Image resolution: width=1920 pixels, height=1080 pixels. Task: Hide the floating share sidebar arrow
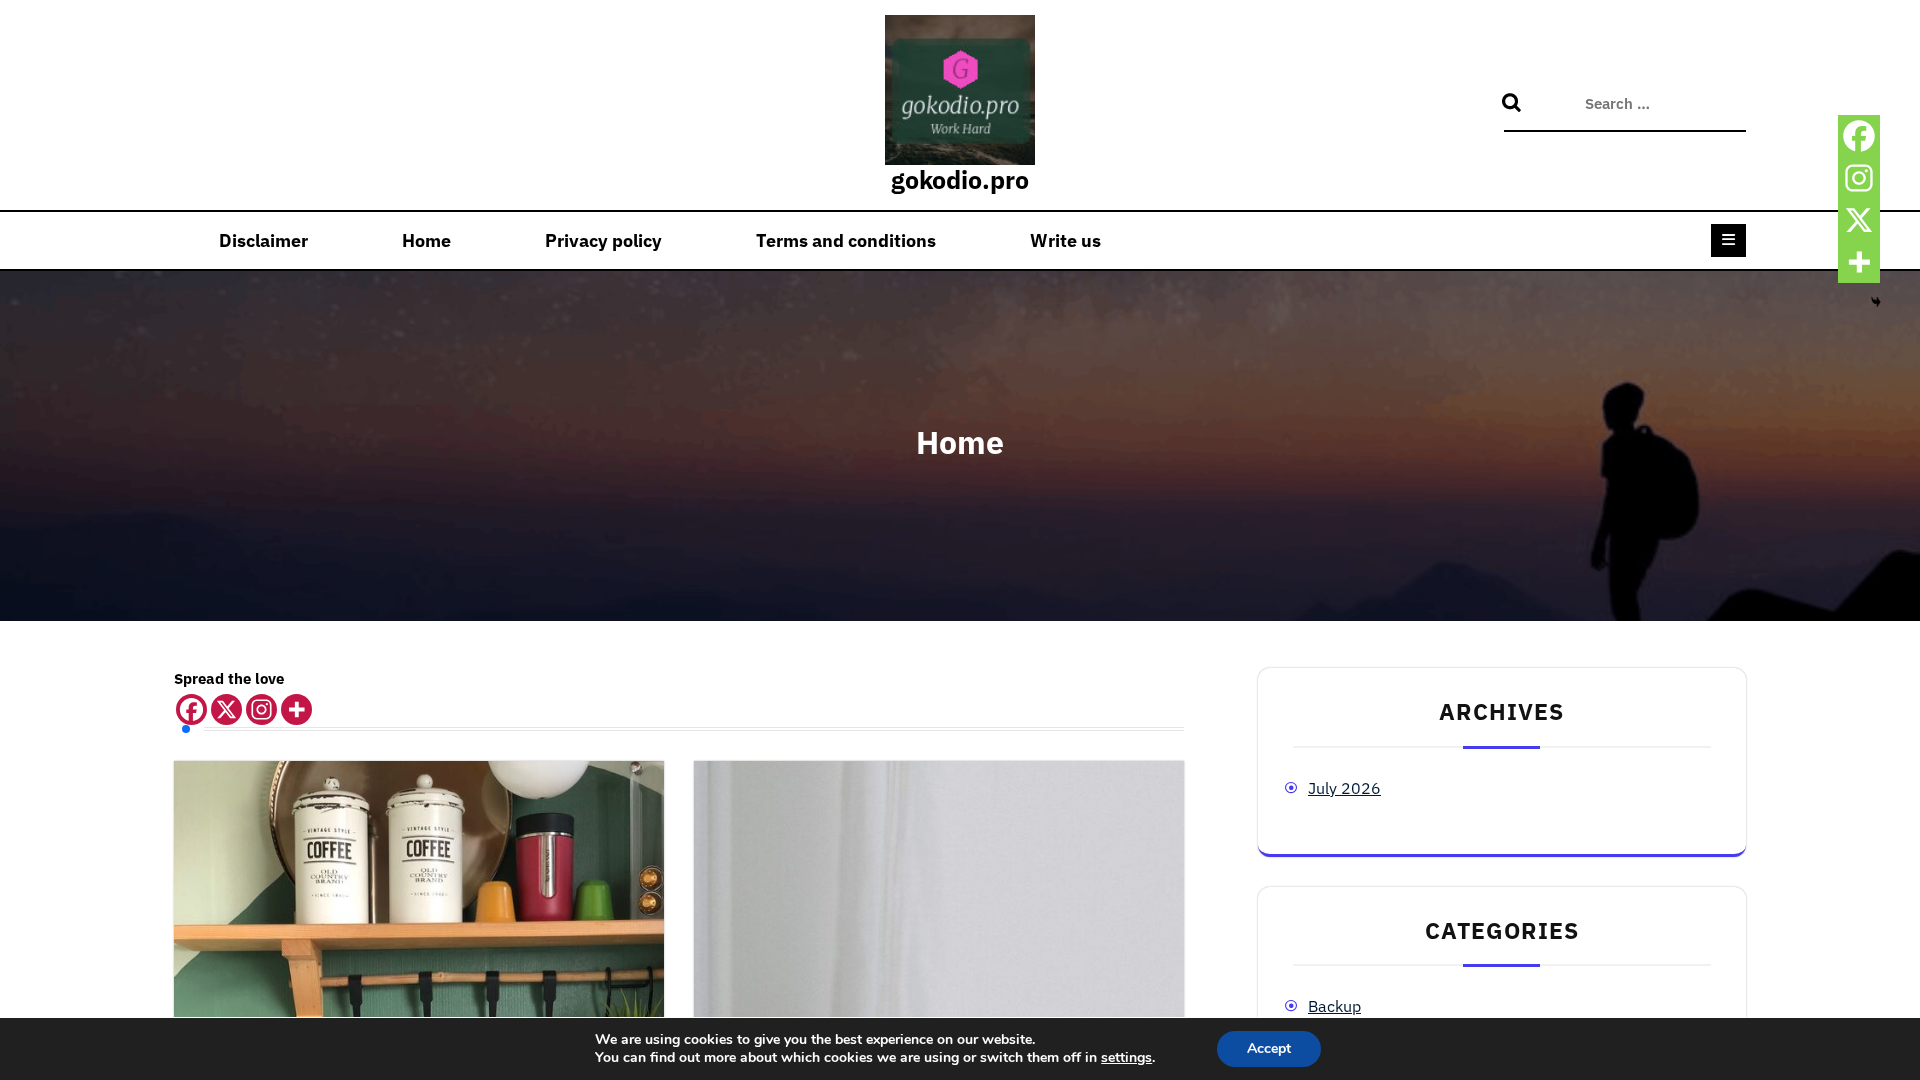[x=1875, y=302]
